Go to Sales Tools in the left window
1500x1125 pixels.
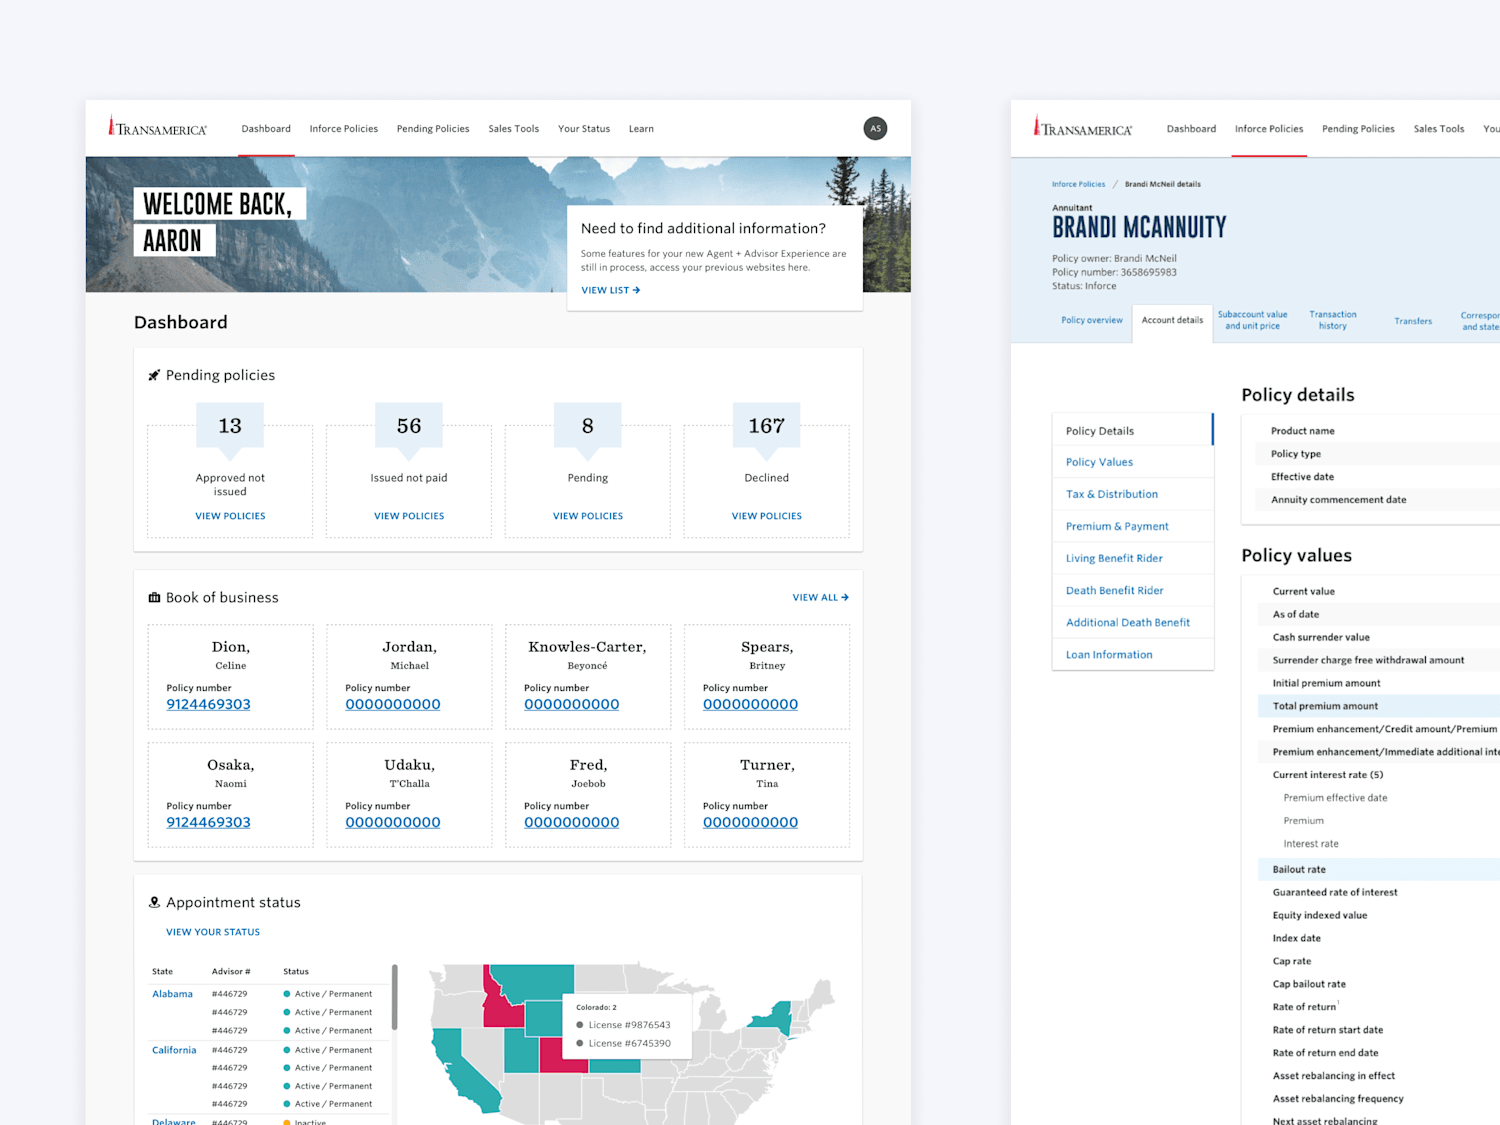coord(514,129)
